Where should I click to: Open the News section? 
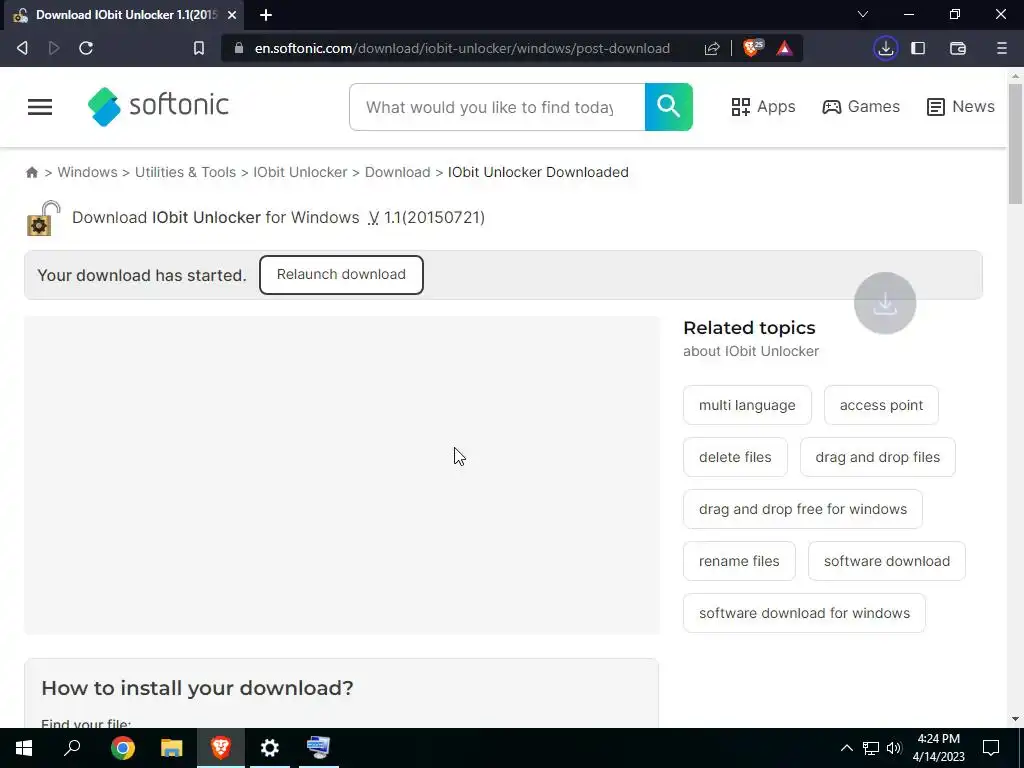[961, 106]
